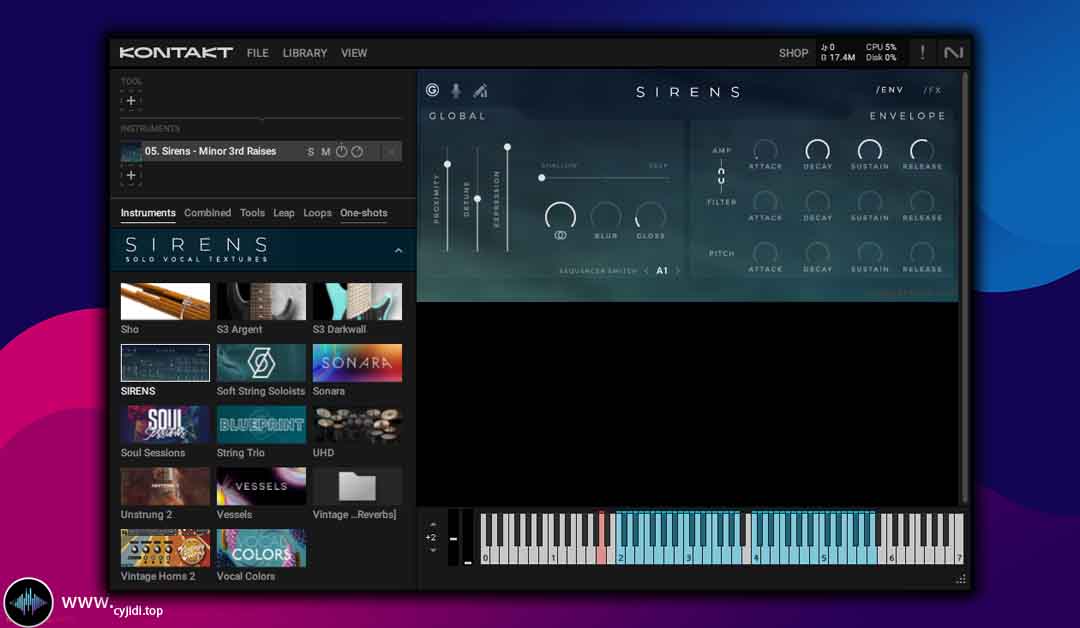The height and width of the screenshot is (628, 1080).
Task: Open the Soft String Soloists library
Action: (261, 363)
